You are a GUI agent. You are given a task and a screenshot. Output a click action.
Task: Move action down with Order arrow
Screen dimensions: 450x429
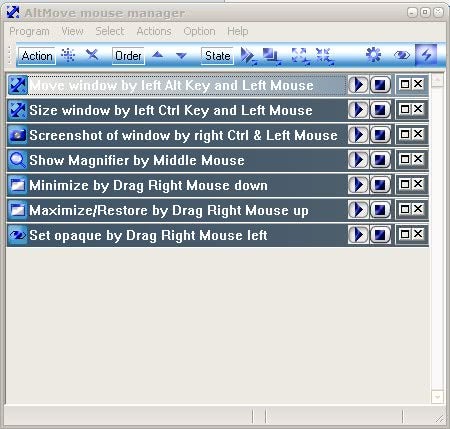(181, 56)
